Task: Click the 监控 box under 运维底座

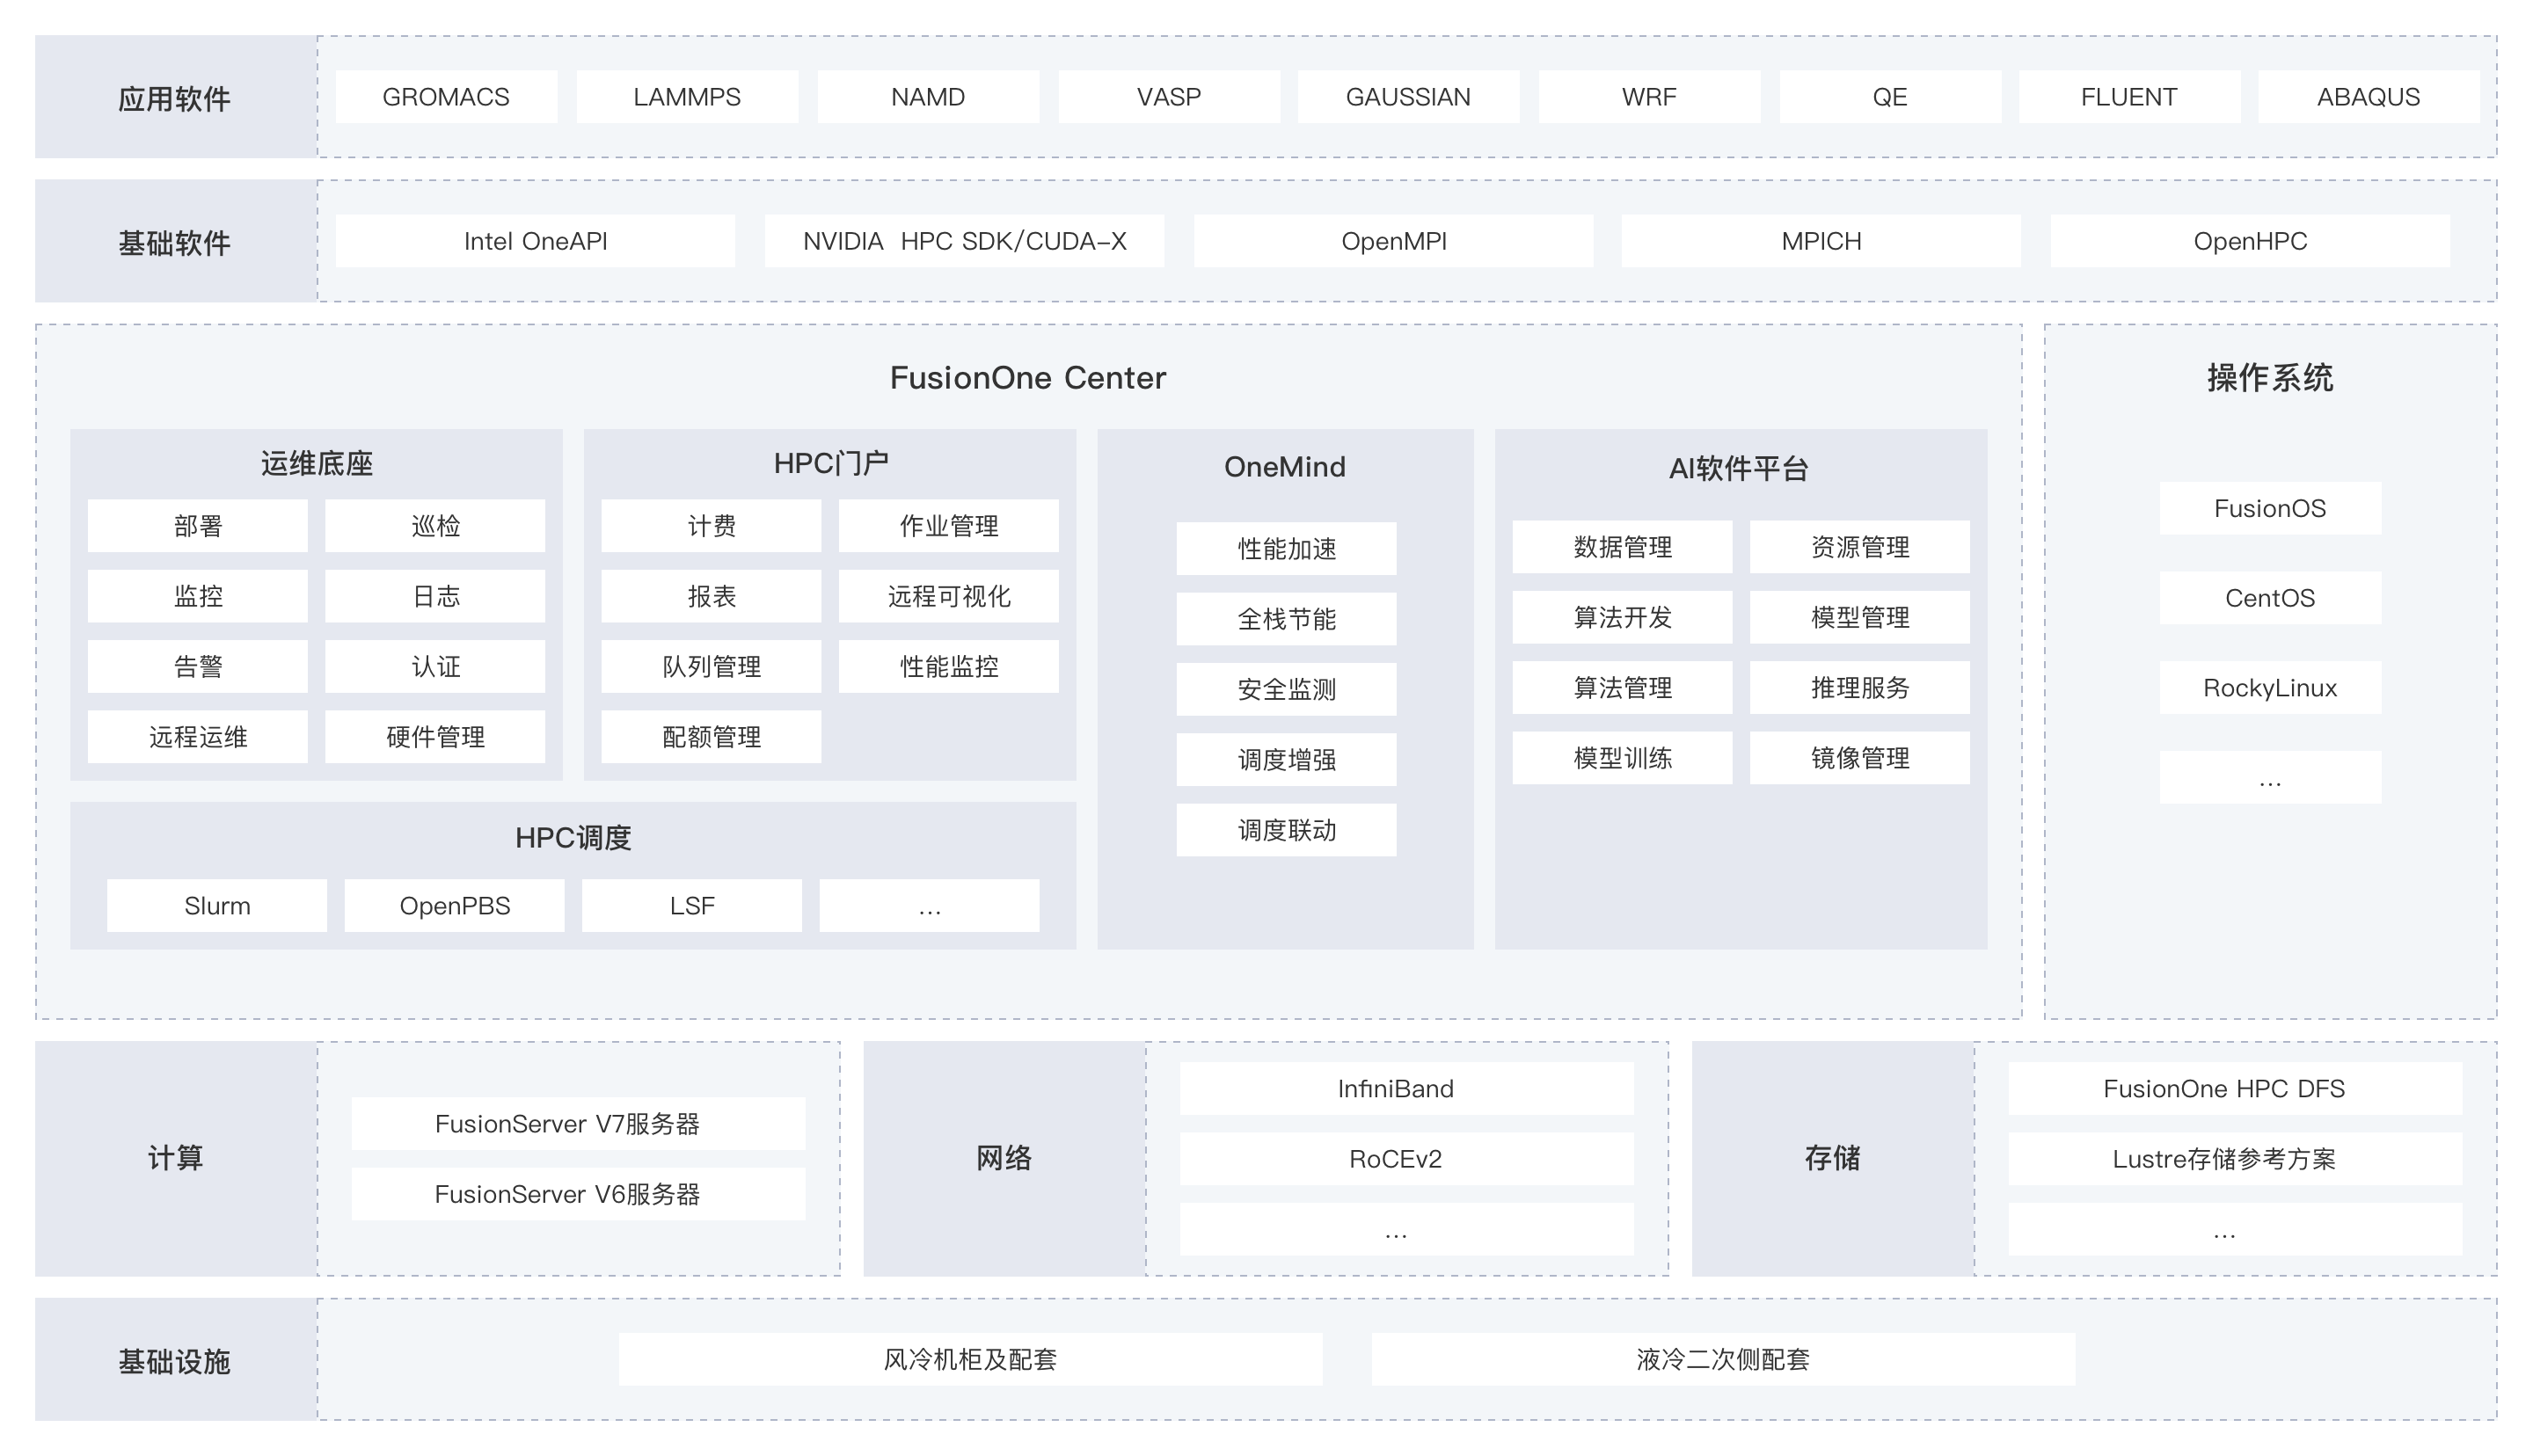Action: pyautogui.click(x=198, y=596)
